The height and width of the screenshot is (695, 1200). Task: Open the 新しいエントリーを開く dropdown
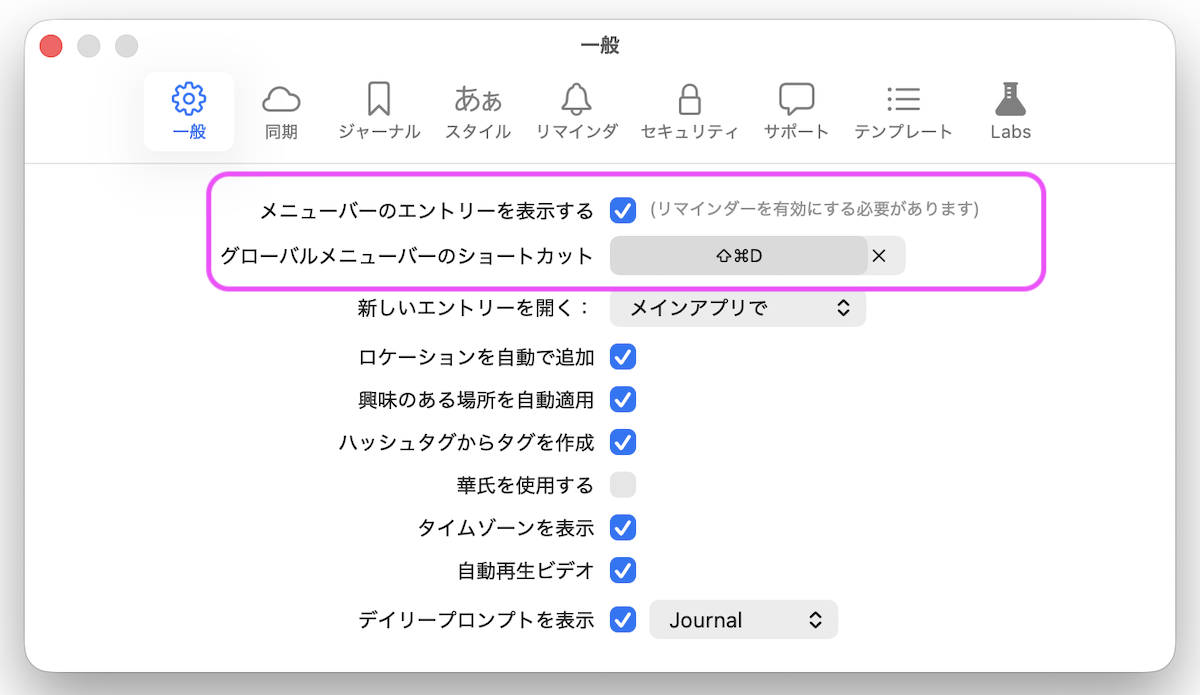click(738, 309)
